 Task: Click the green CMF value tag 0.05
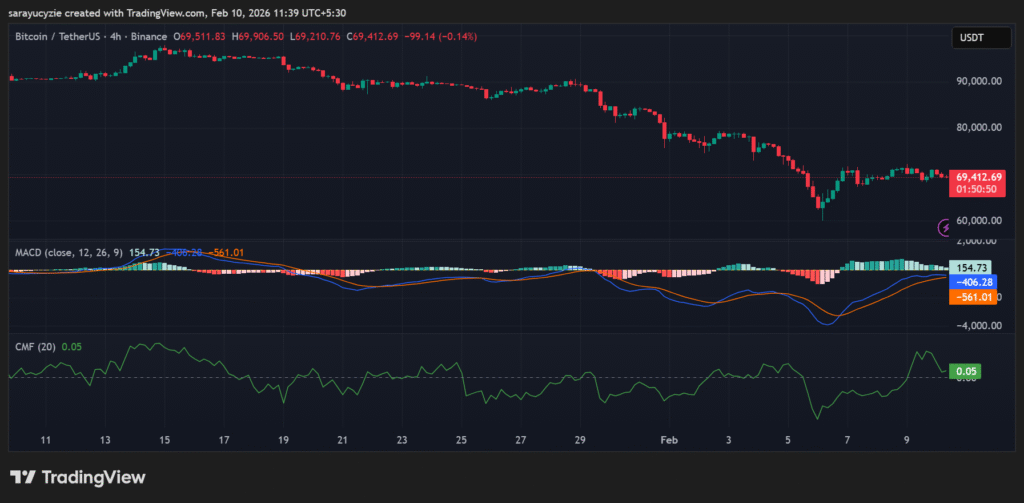click(965, 371)
